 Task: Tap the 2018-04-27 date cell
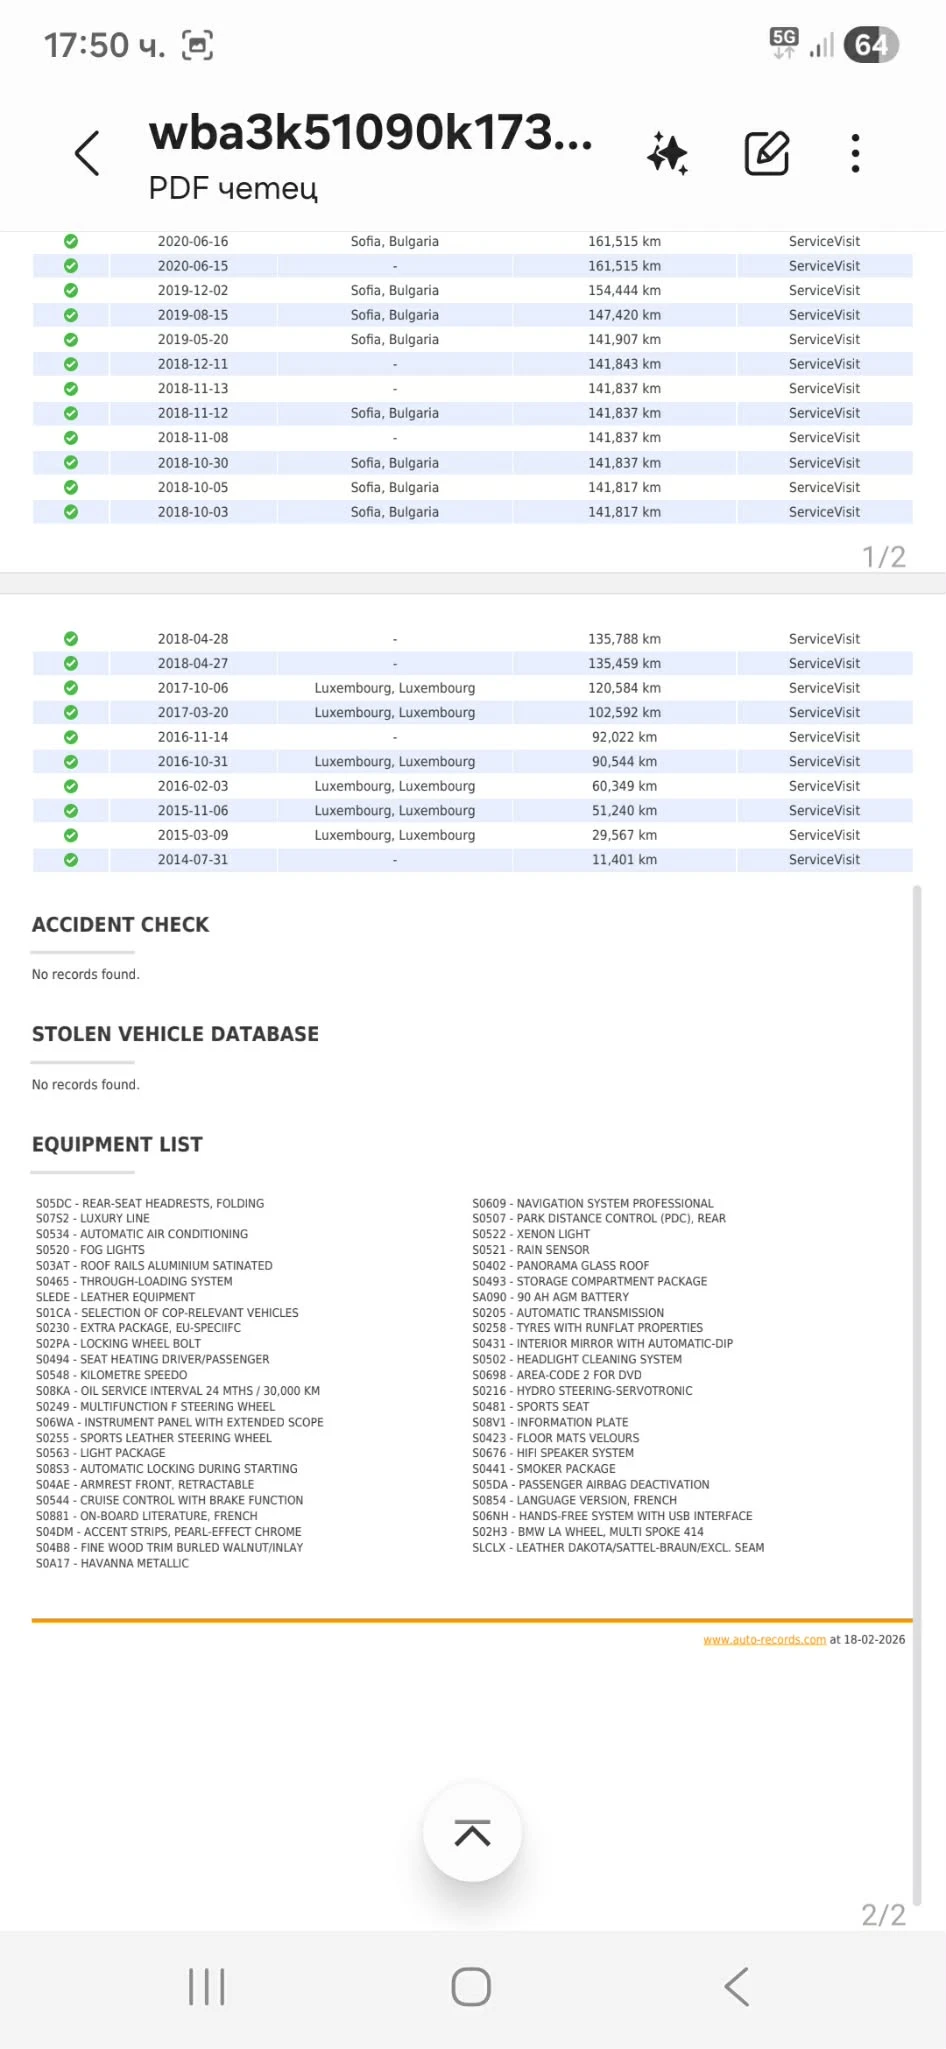(193, 663)
